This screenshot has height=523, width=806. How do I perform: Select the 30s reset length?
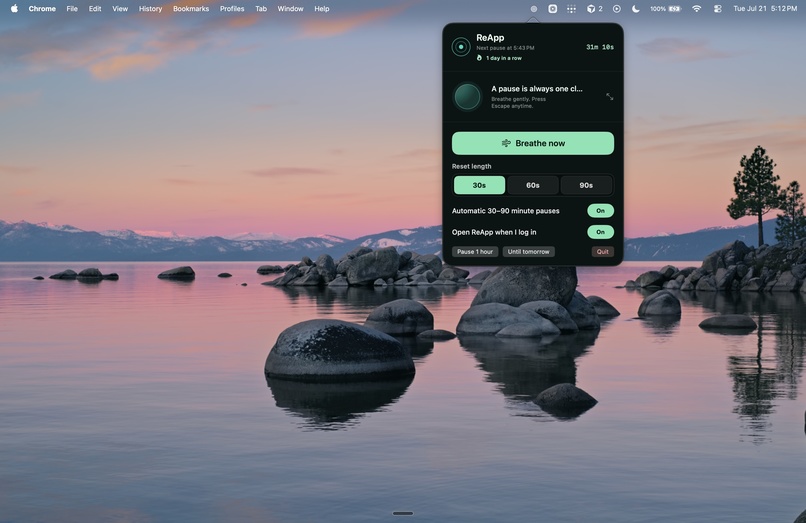tap(479, 185)
